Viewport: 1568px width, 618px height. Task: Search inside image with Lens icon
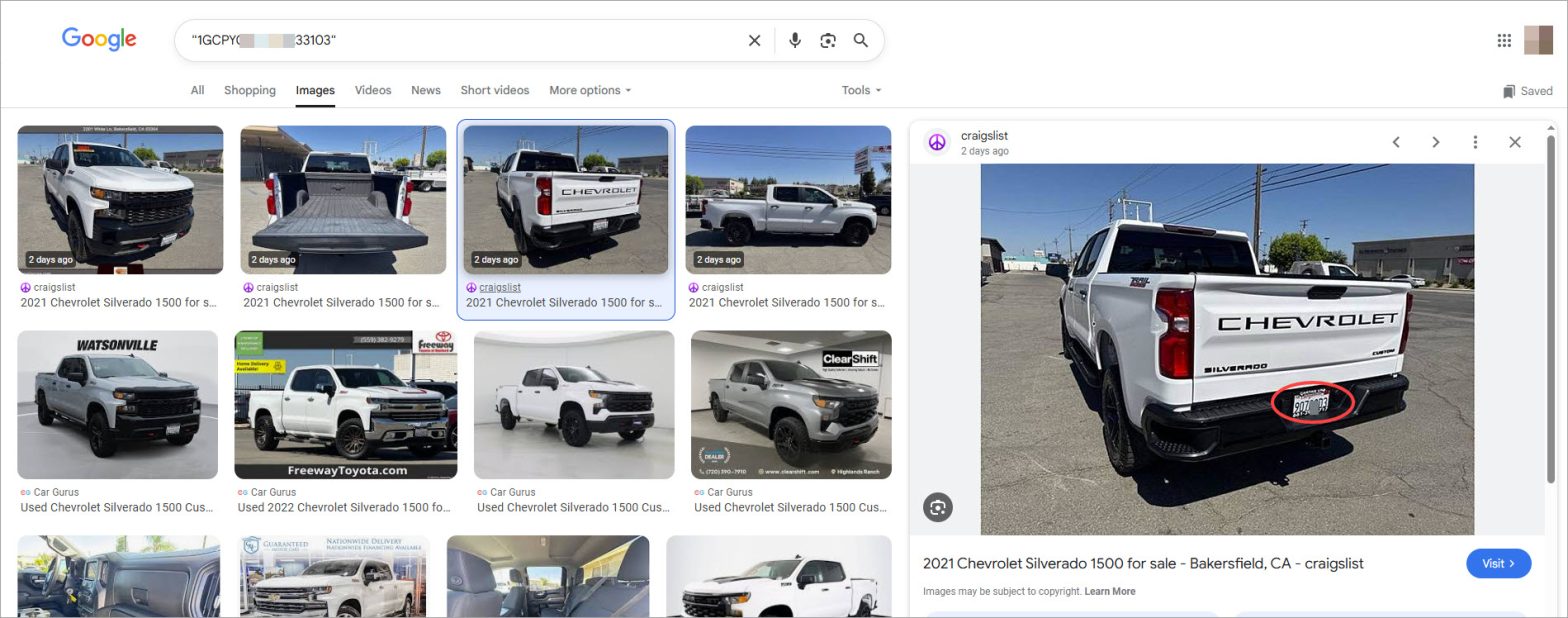[x=938, y=507]
